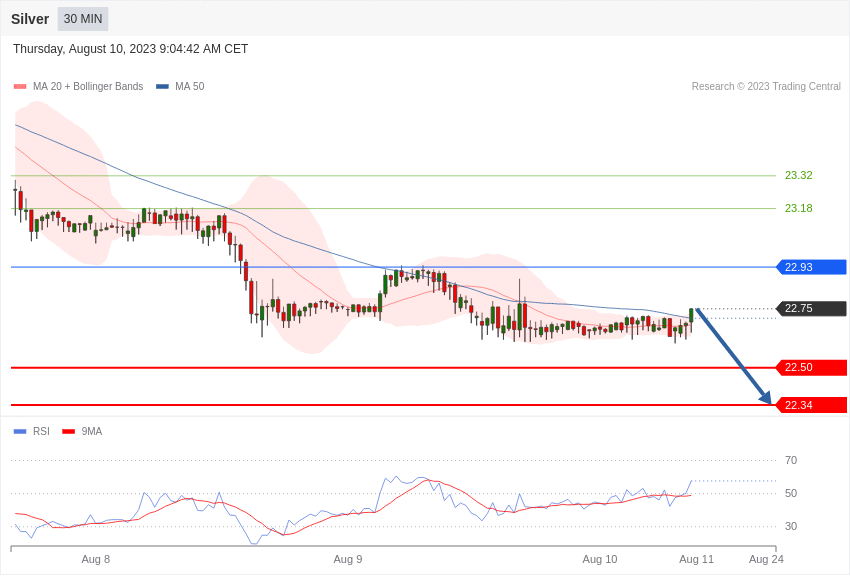Click the RSI axis value 30
The image size is (850, 576).
pos(791,526)
